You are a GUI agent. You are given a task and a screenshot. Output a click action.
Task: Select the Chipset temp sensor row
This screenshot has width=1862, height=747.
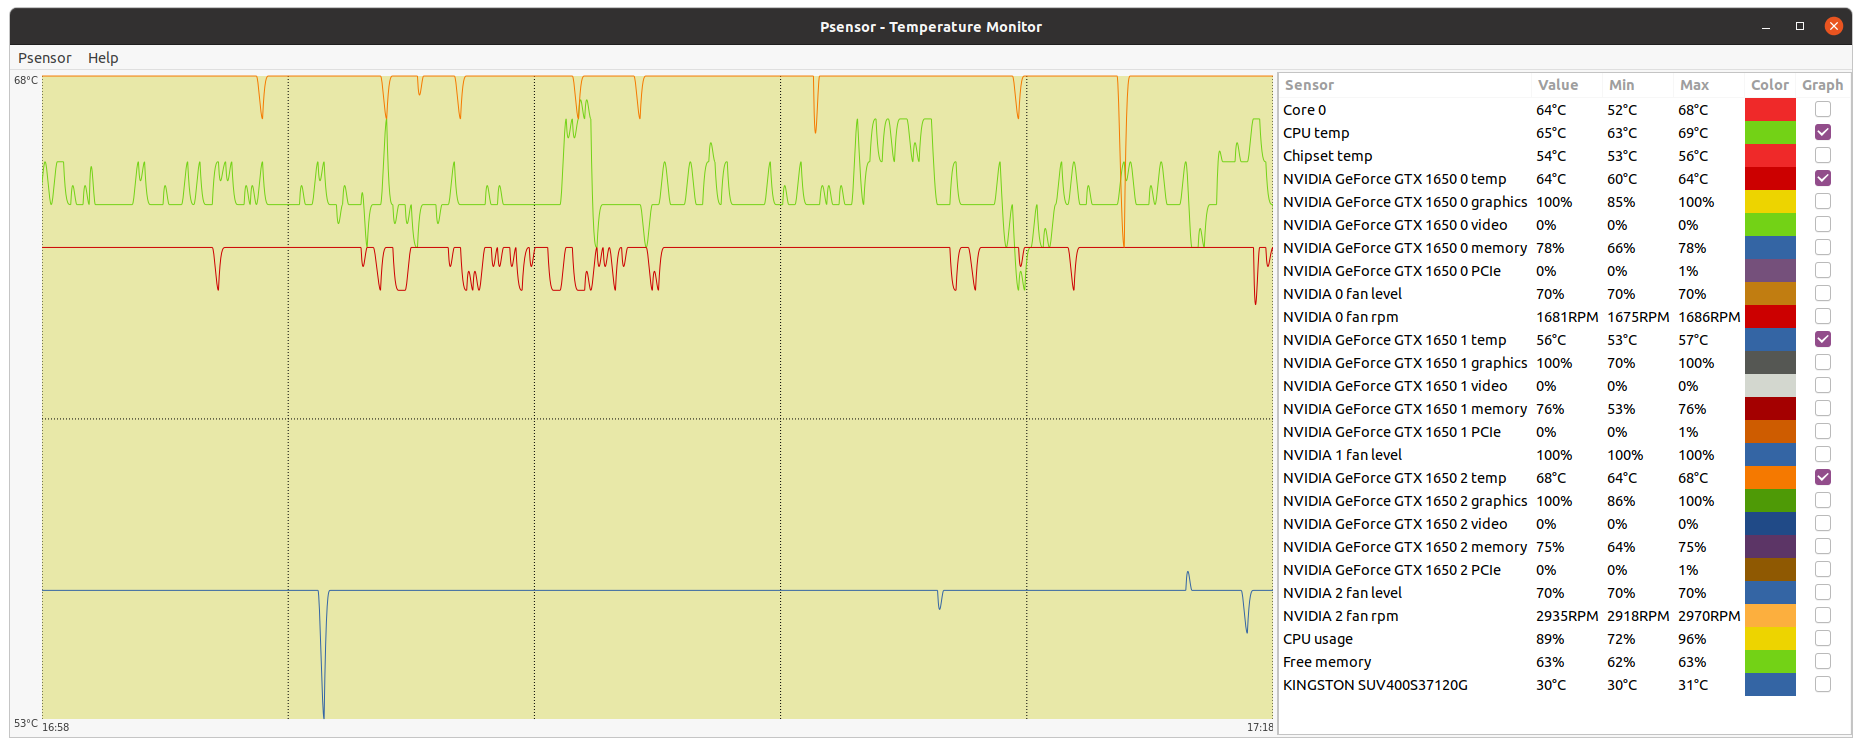pos(1327,156)
